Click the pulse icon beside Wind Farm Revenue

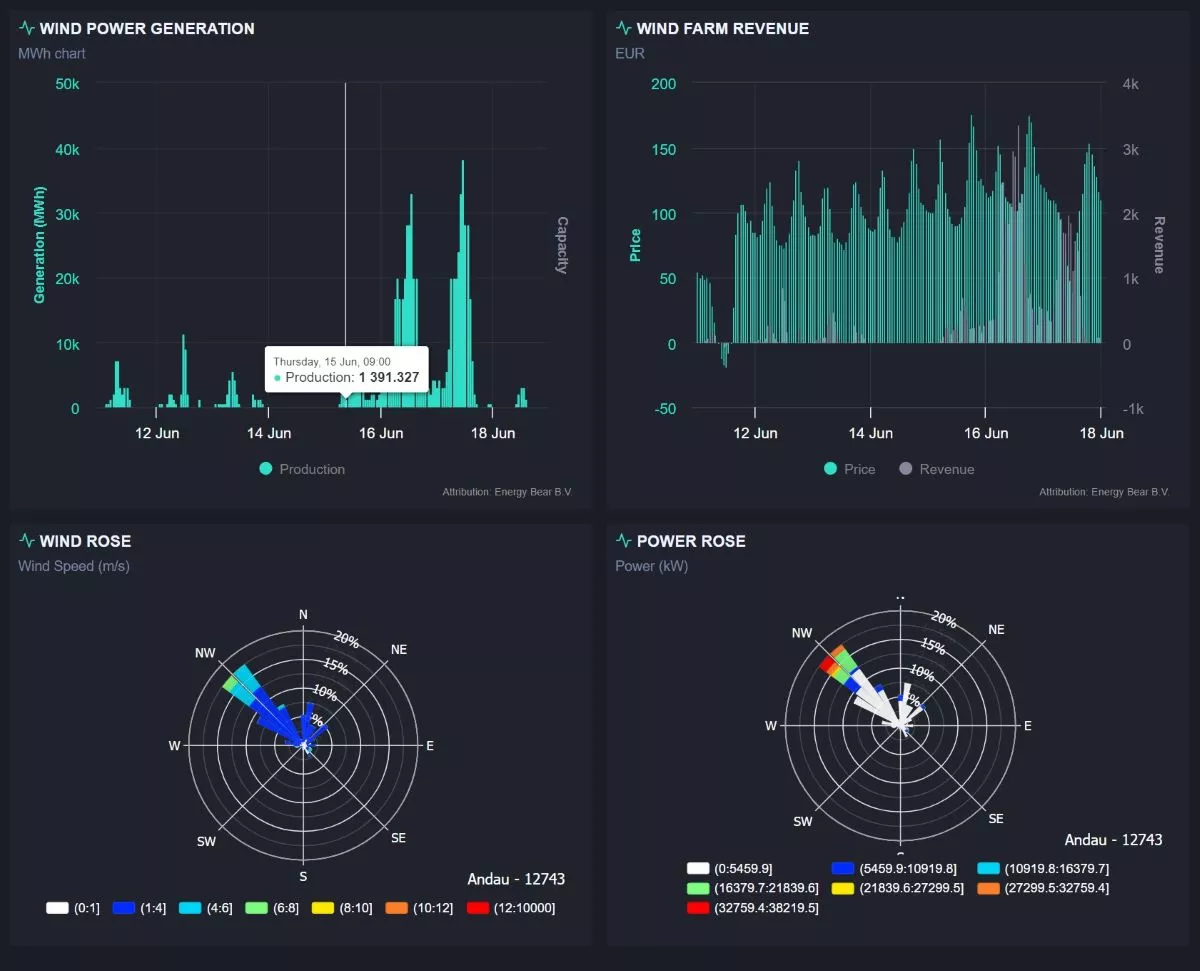[x=623, y=28]
